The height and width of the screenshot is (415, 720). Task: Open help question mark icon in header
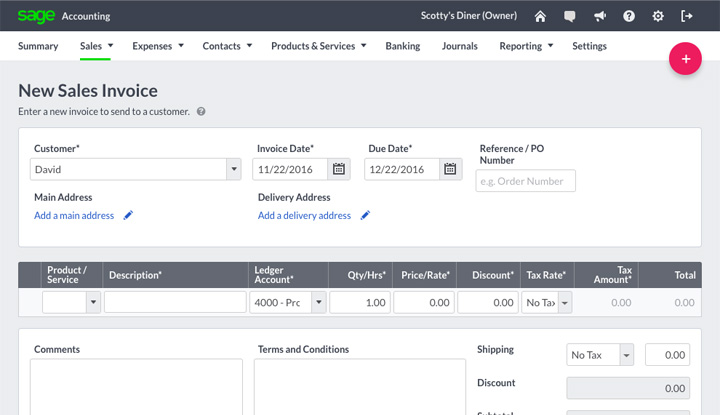[x=629, y=17]
